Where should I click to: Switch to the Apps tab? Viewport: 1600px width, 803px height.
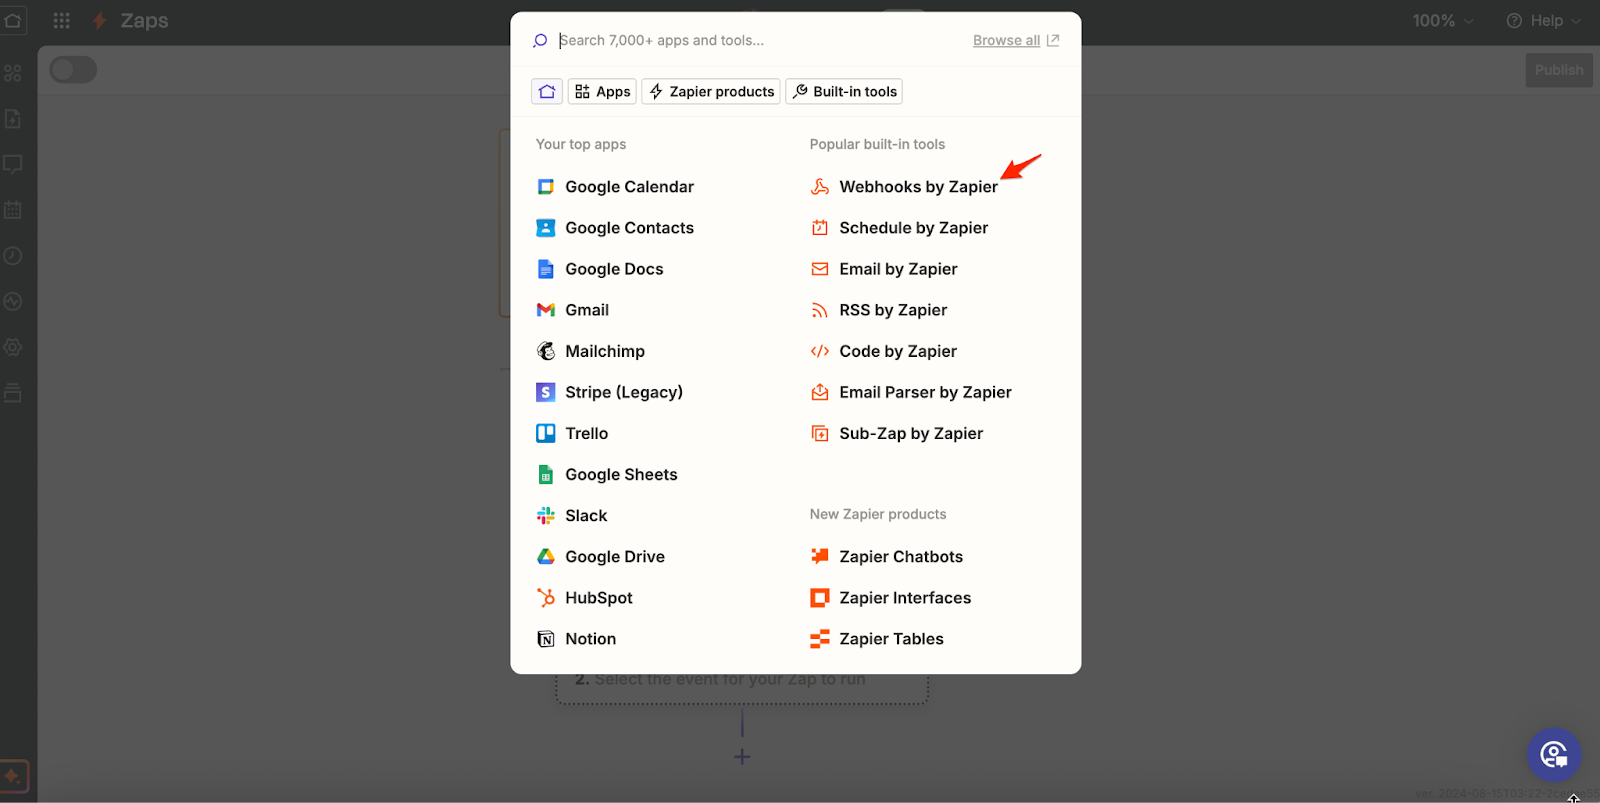point(602,91)
